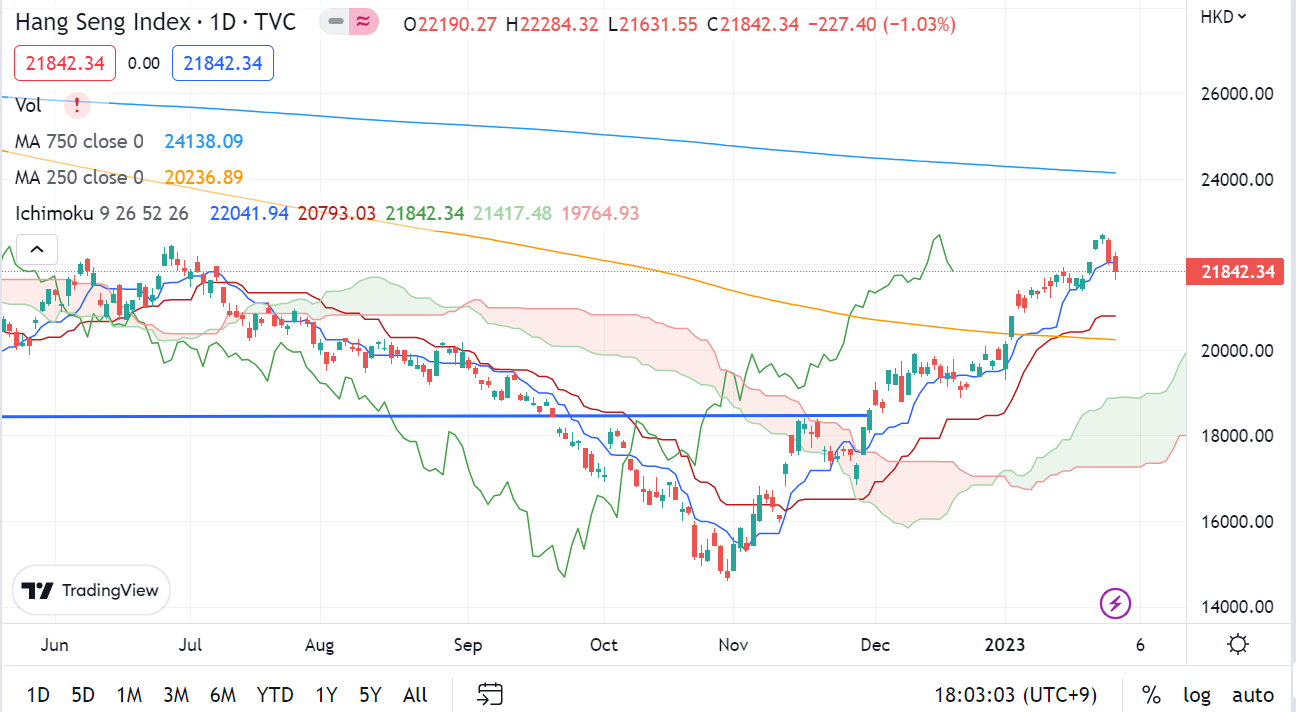Viewport: 1296px width, 712px height.
Task: Open the HKD currency dropdown
Action: pos(1224,16)
